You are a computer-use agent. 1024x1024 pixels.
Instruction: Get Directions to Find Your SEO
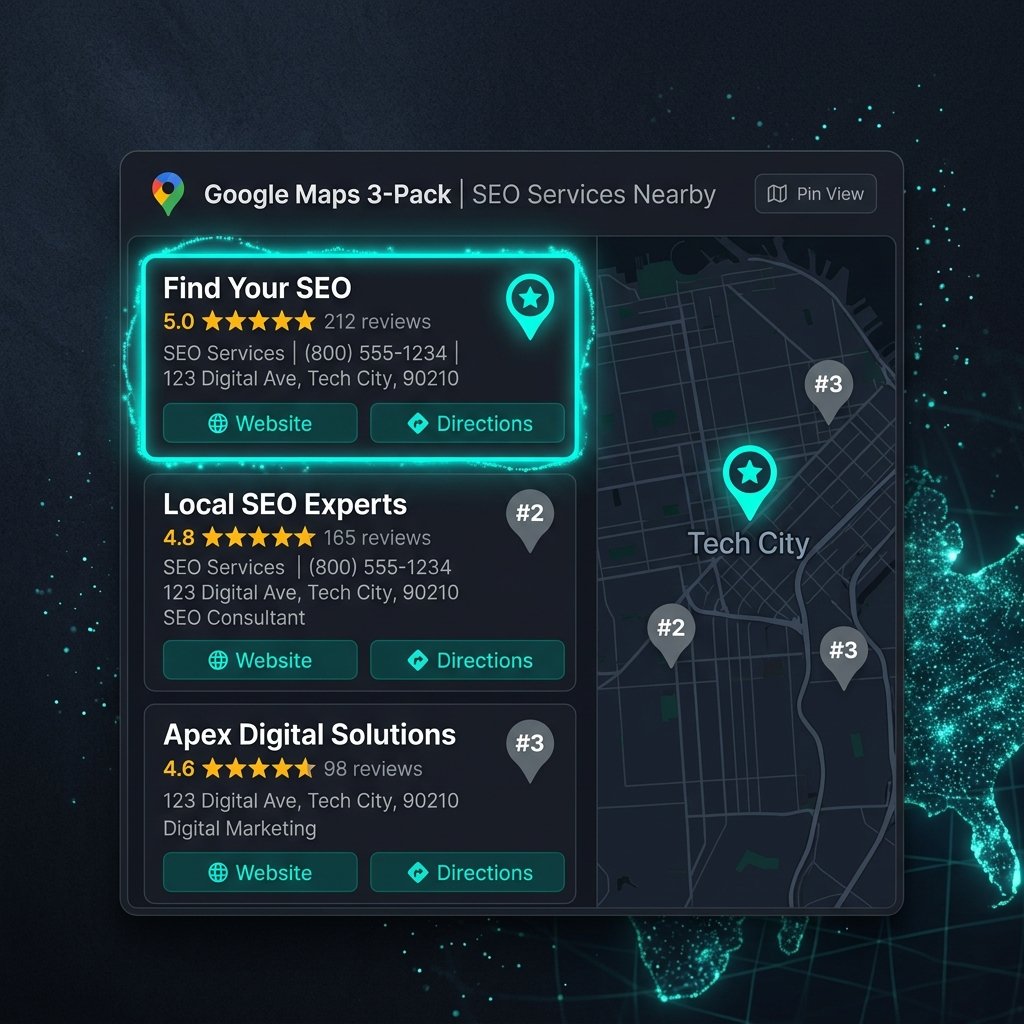(x=467, y=423)
